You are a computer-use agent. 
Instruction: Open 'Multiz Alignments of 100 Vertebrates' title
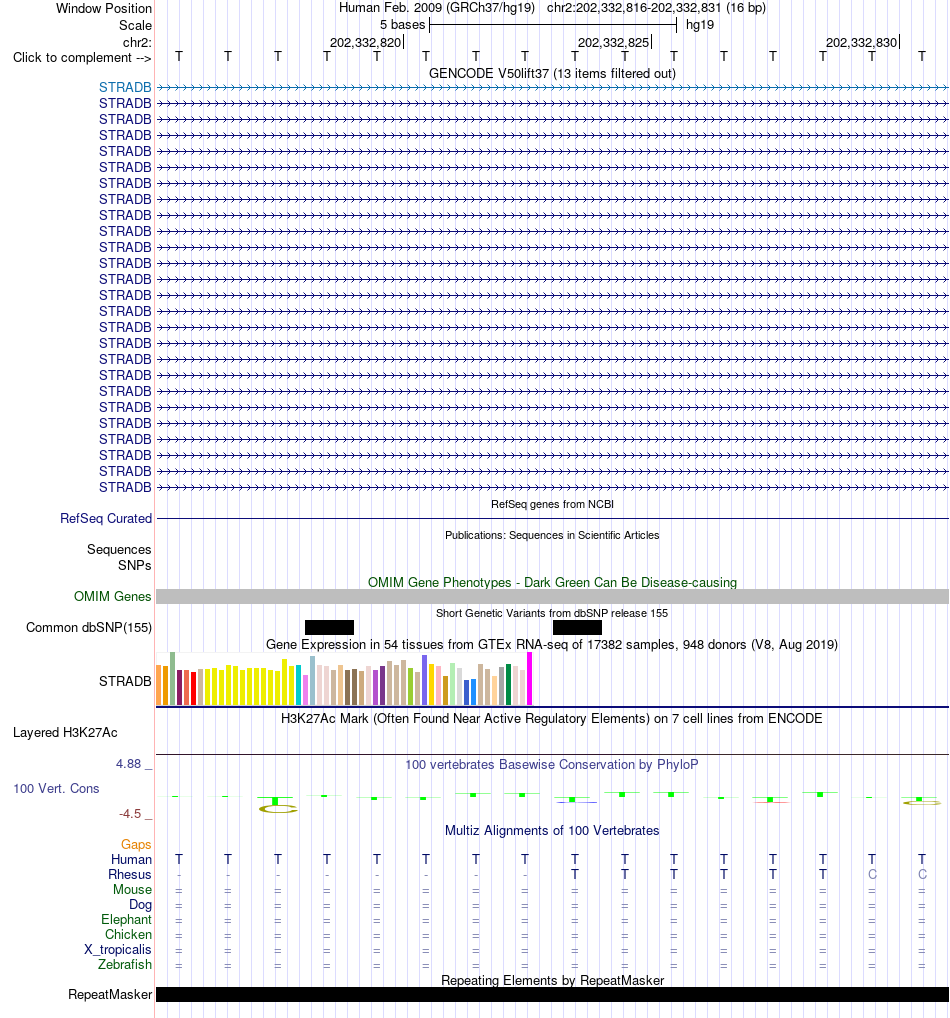point(552,830)
